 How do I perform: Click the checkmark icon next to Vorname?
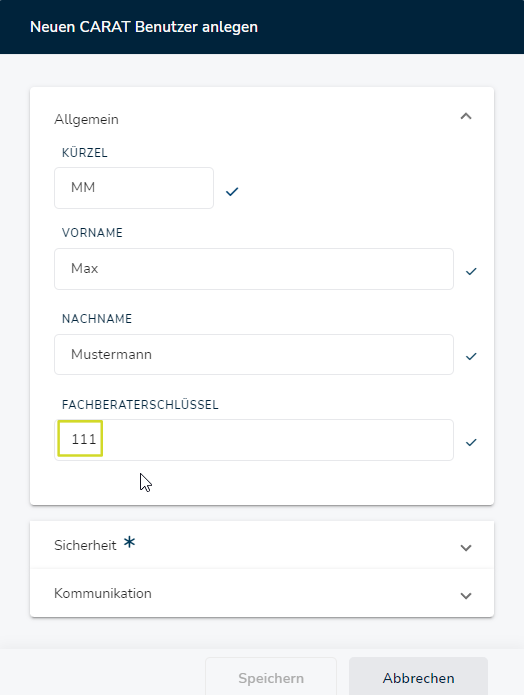tap(471, 271)
